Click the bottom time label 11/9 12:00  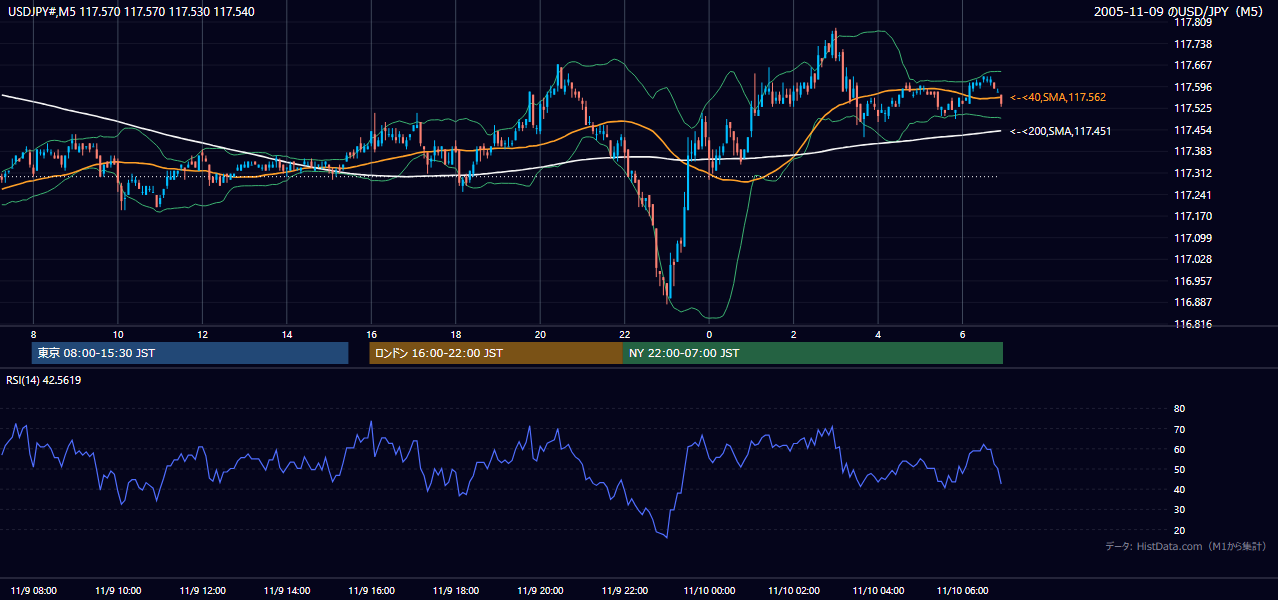coord(203,590)
